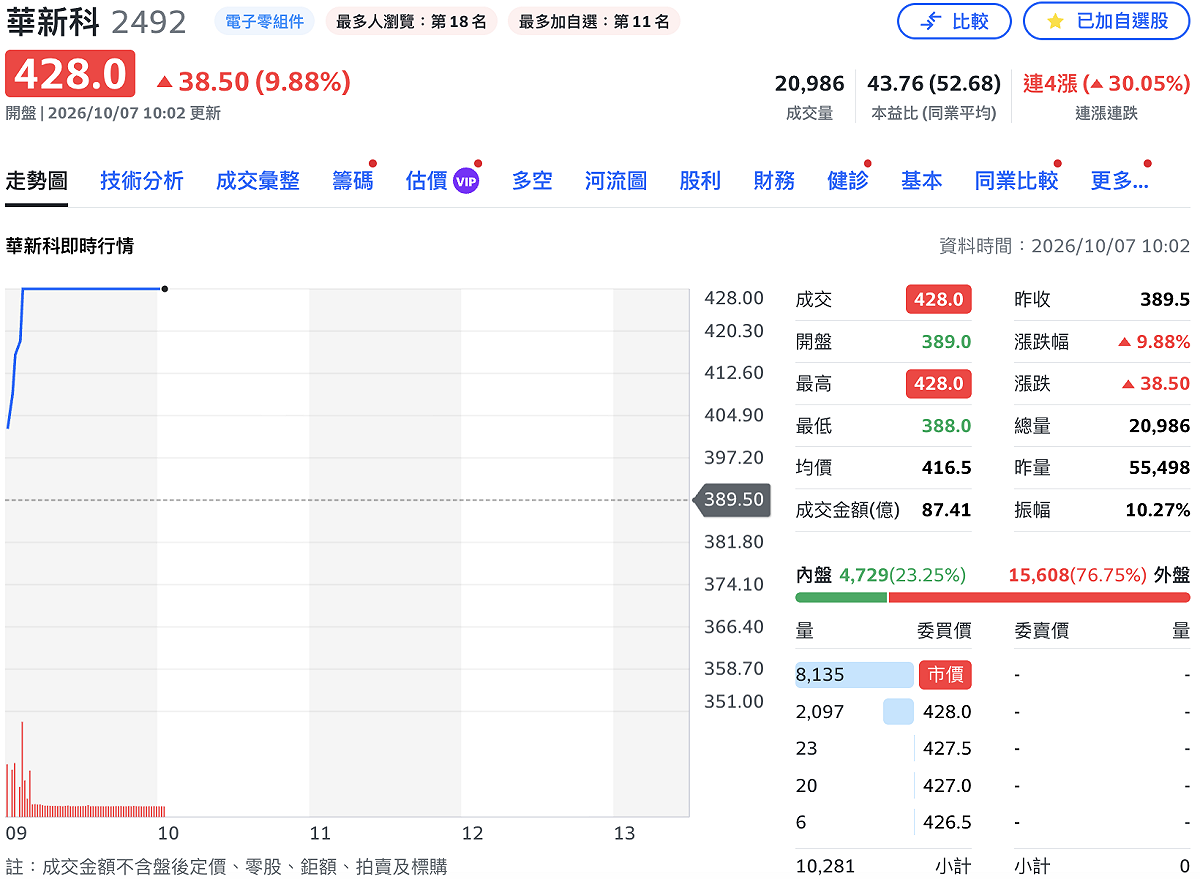Screen dimensions: 1200x879
Task: Click the 開盤 389.0 value
Action: 946,342
